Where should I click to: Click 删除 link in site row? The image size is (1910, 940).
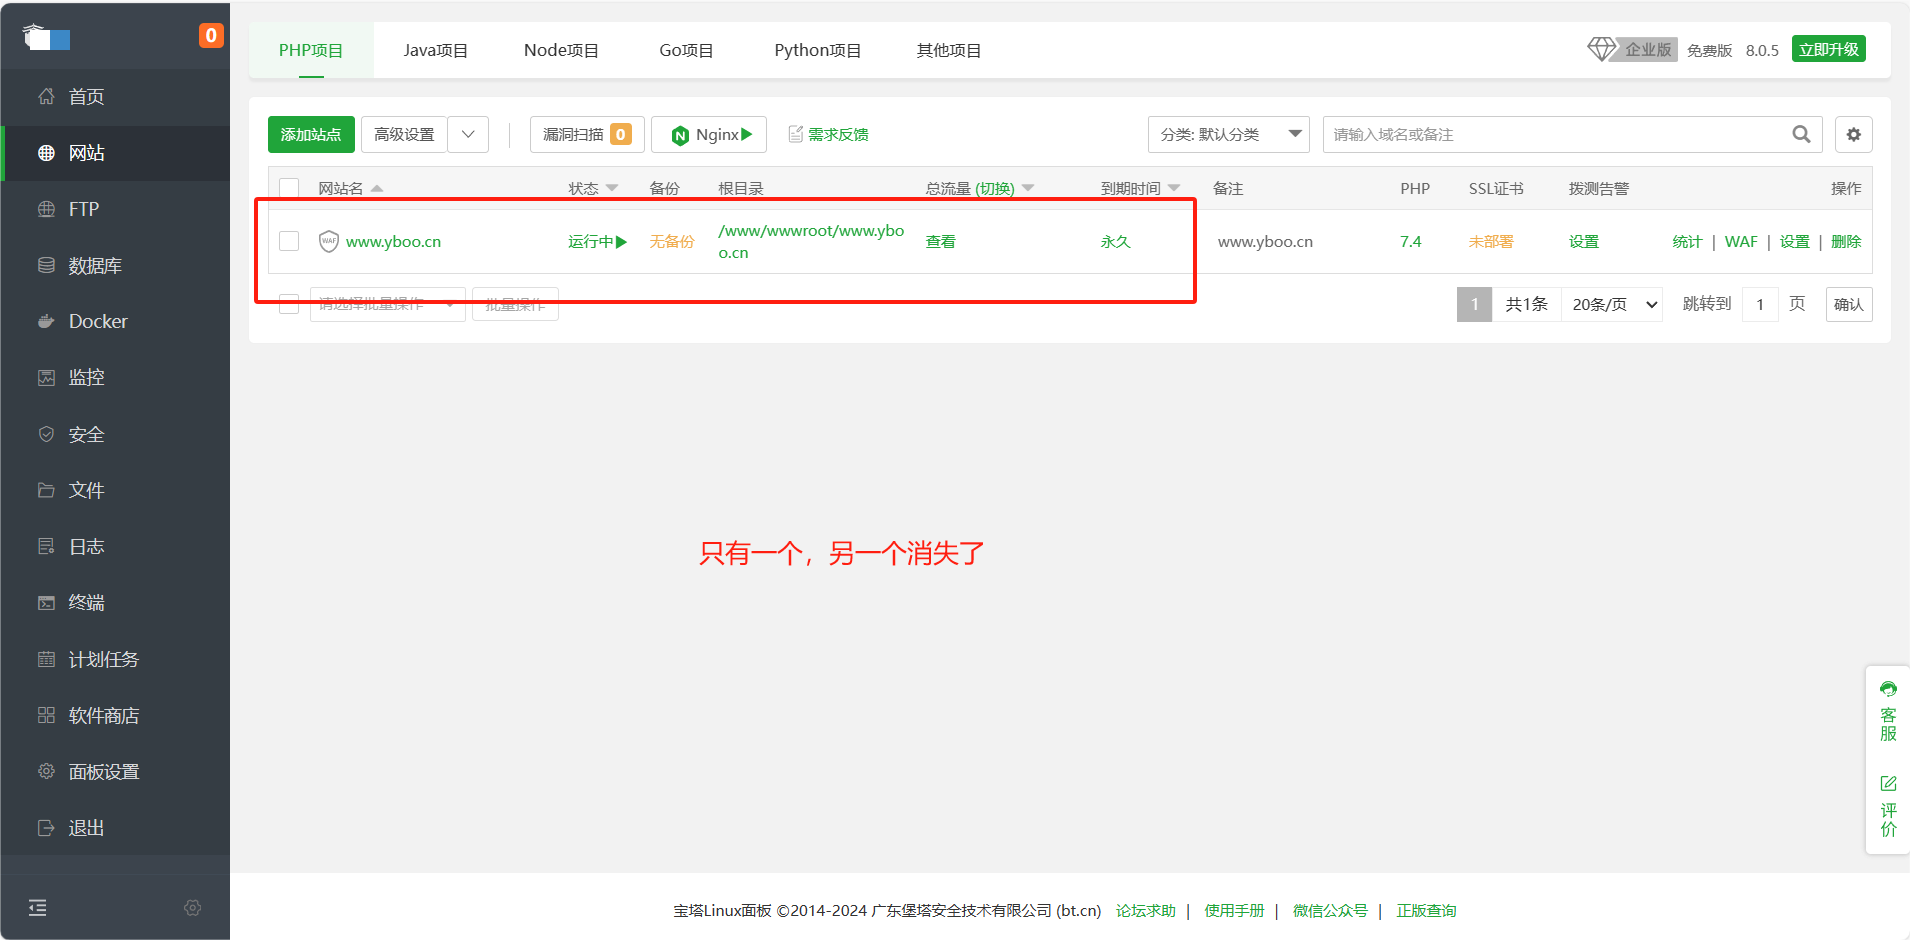coord(1846,241)
